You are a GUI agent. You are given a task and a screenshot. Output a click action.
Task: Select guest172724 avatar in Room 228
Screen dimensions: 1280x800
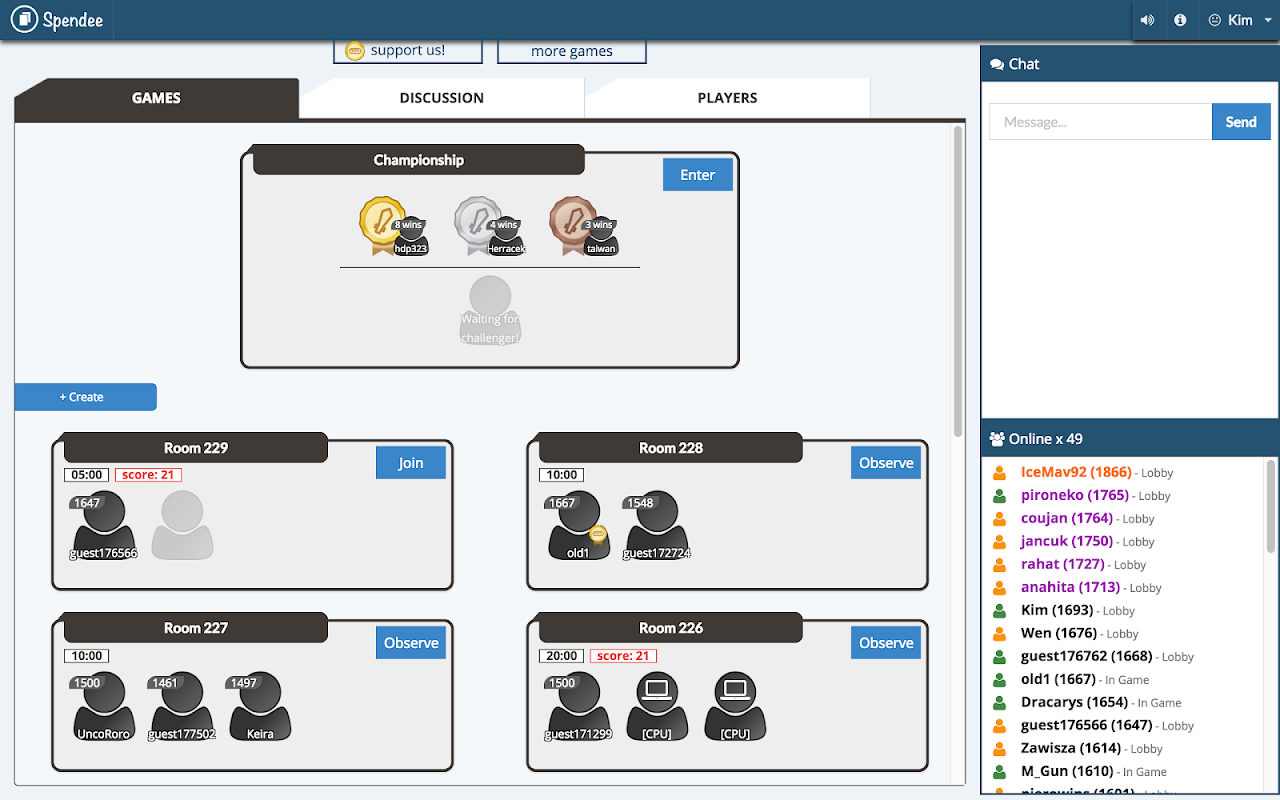click(x=657, y=525)
